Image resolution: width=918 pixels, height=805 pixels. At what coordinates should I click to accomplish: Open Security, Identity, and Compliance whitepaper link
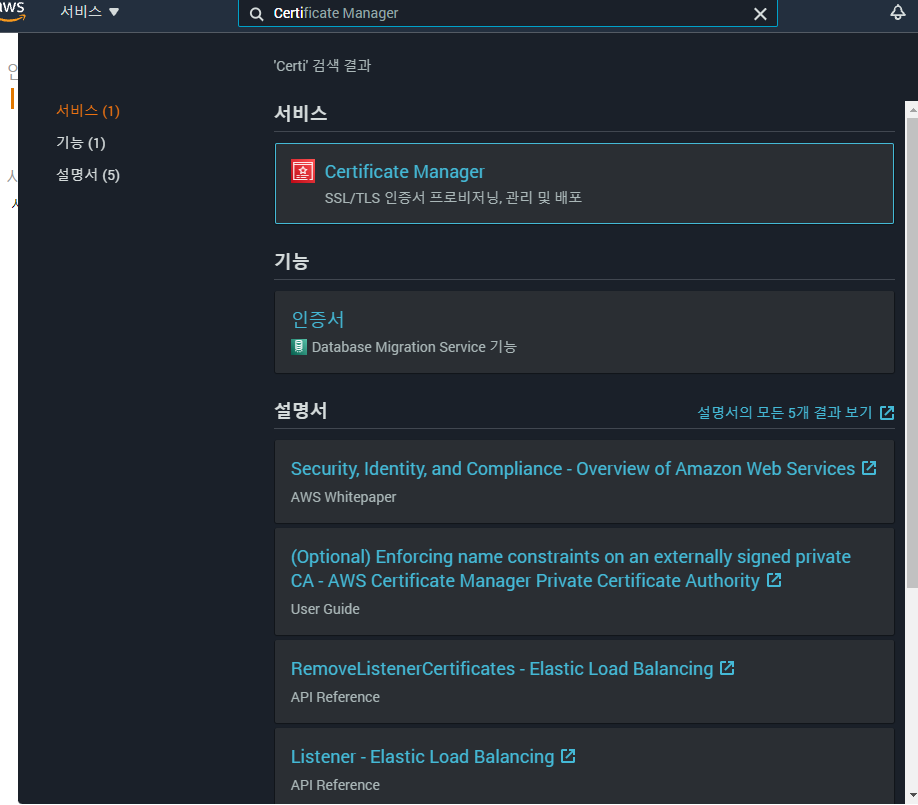(x=573, y=468)
